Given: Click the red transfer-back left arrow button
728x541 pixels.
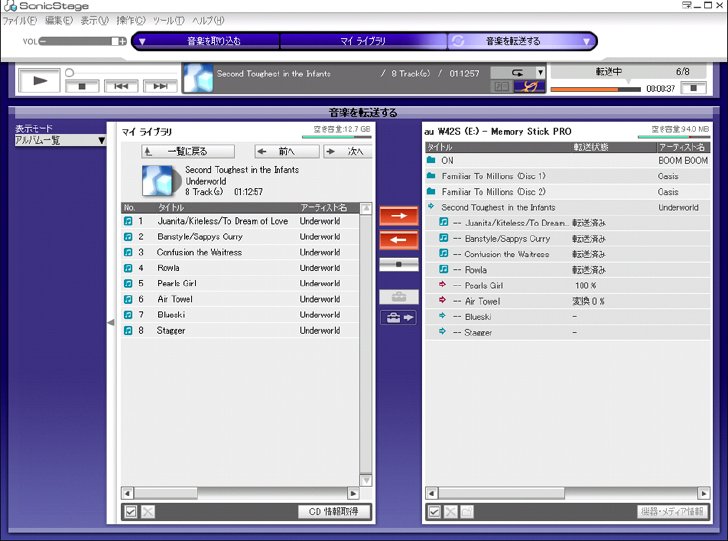Looking at the screenshot, I should pos(398,240).
